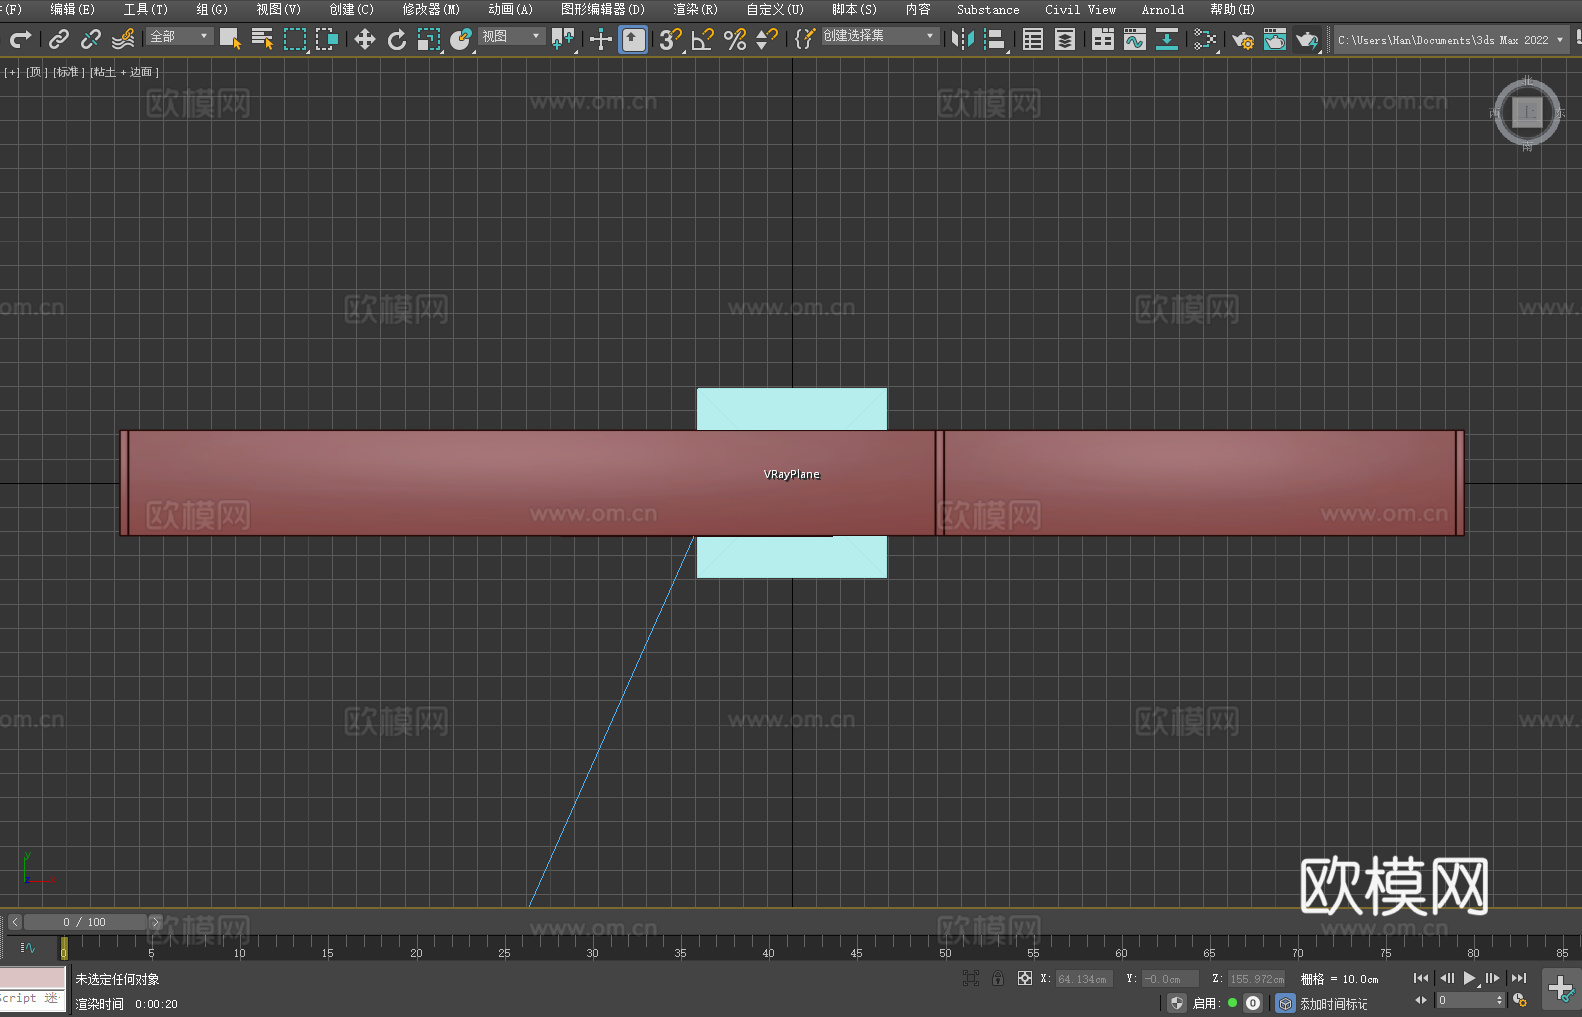The height and width of the screenshot is (1017, 1582).
Task: Toggle the Angle Snap button
Action: 703,39
